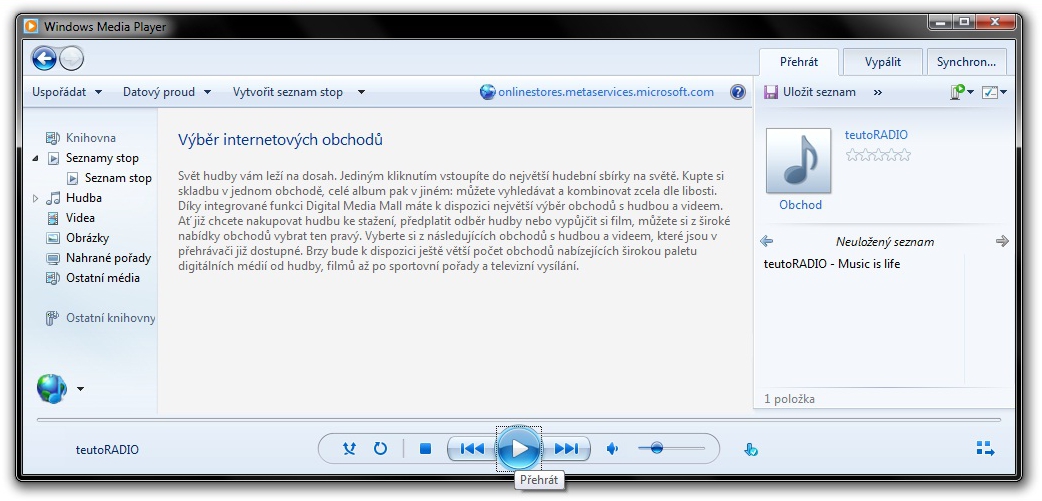This screenshot has height=501, width=1042.
Task: Click the Videa film icon
Action: [53, 218]
